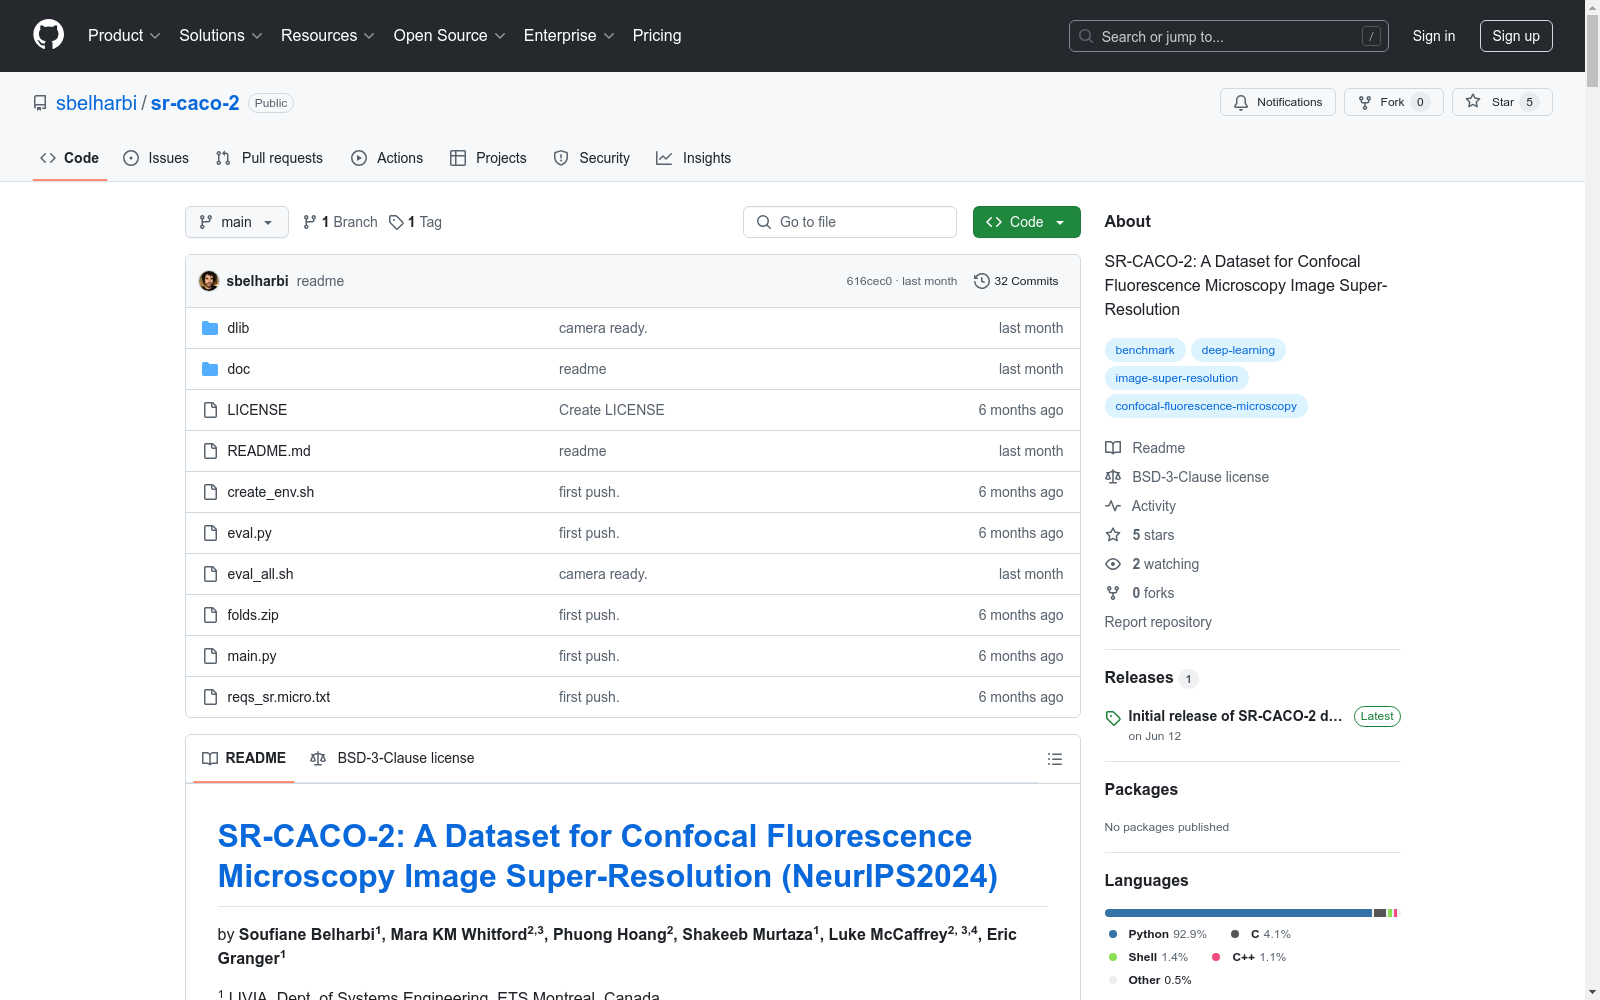Click the star icon next to 5 stars
1600x1000 pixels.
[1113, 535]
